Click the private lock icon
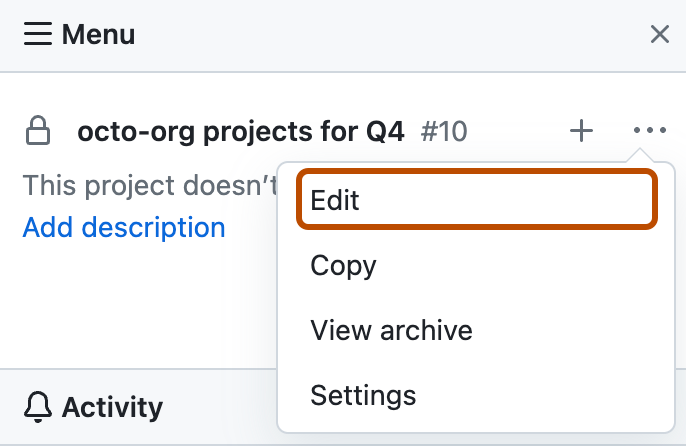Viewport: 686px width, 446px height. click(x=38, y=131)
